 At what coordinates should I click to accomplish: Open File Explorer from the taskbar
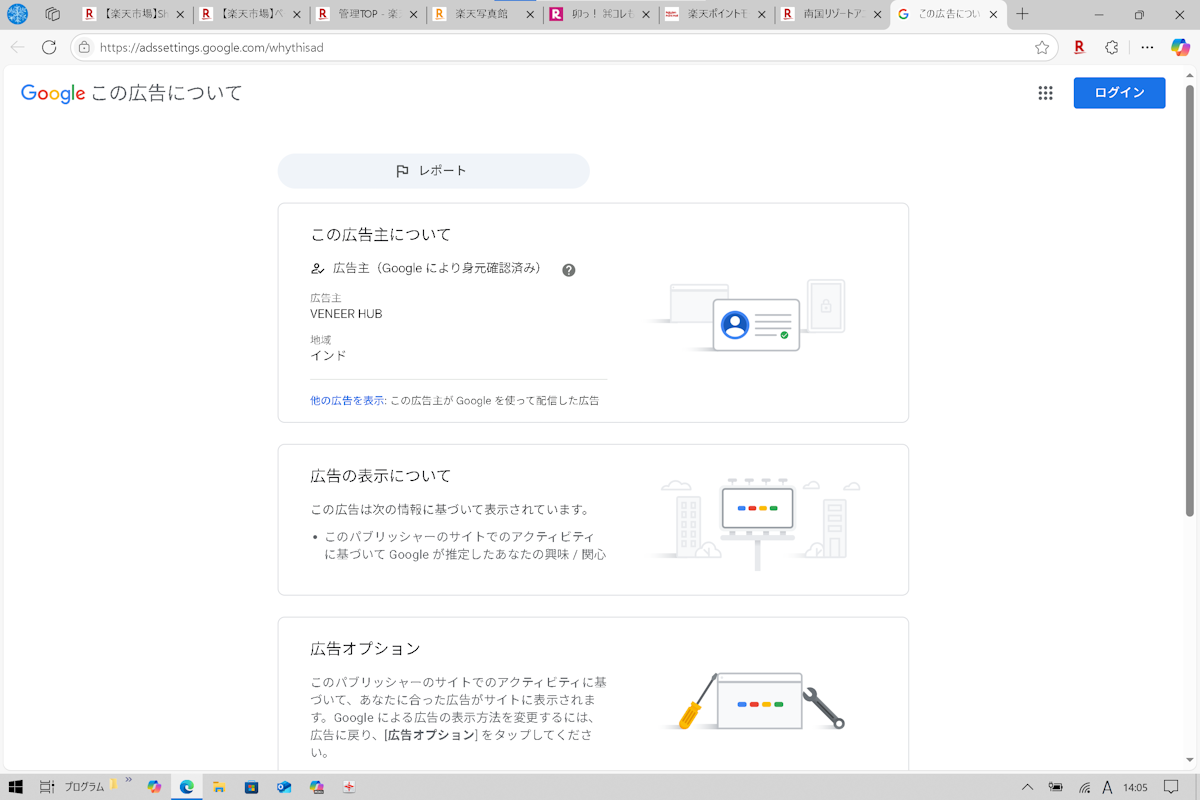[219, 787]
